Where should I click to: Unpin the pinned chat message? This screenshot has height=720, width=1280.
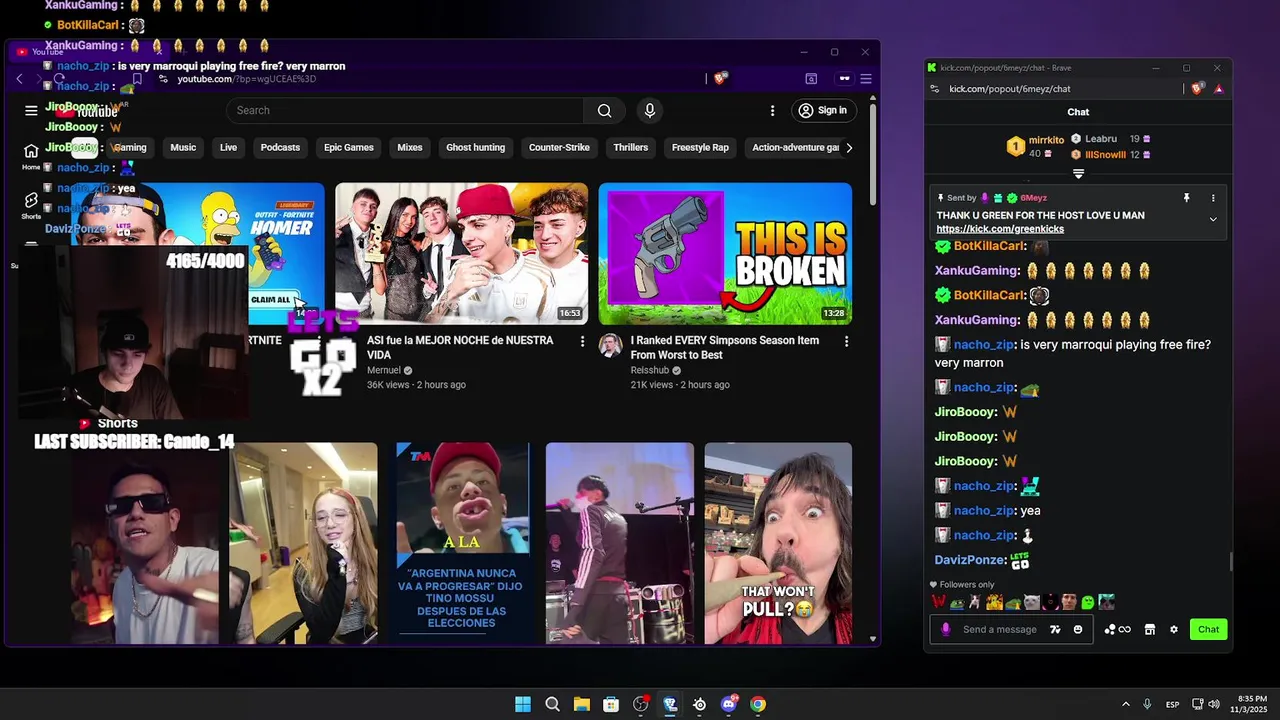[1187, 198]
